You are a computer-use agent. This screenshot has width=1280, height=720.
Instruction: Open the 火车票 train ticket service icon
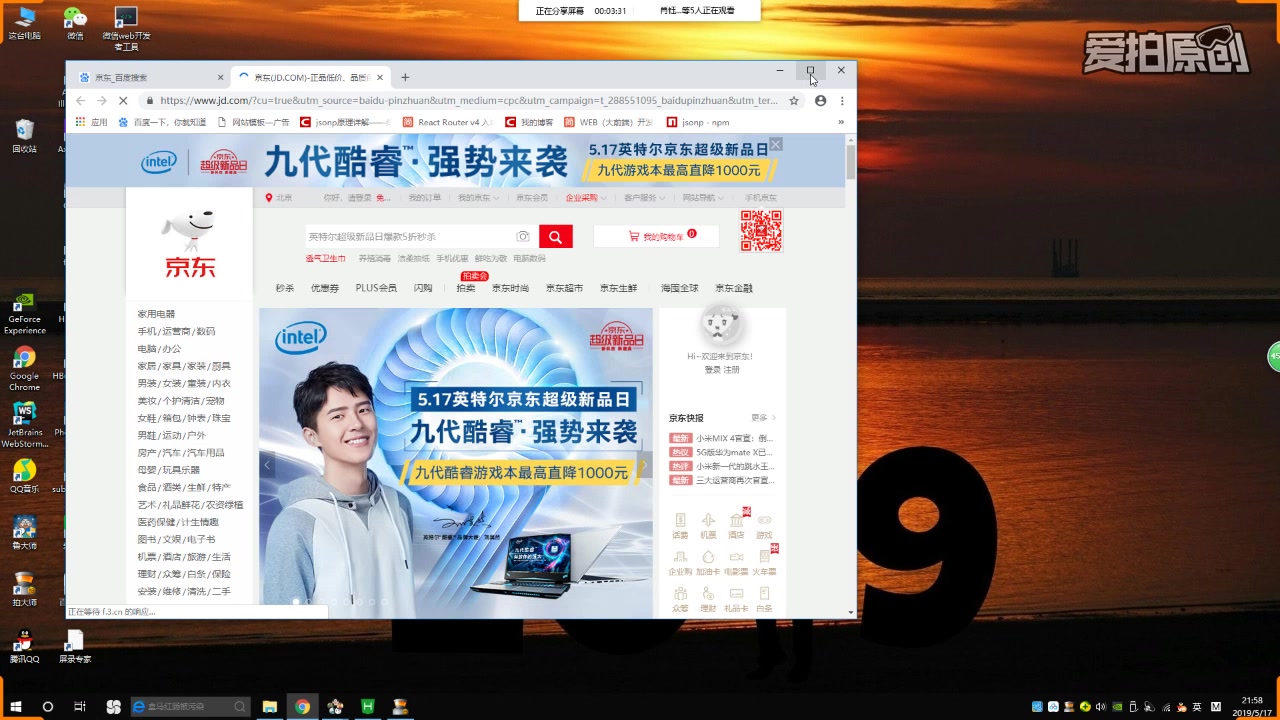(x=764, y=563)
